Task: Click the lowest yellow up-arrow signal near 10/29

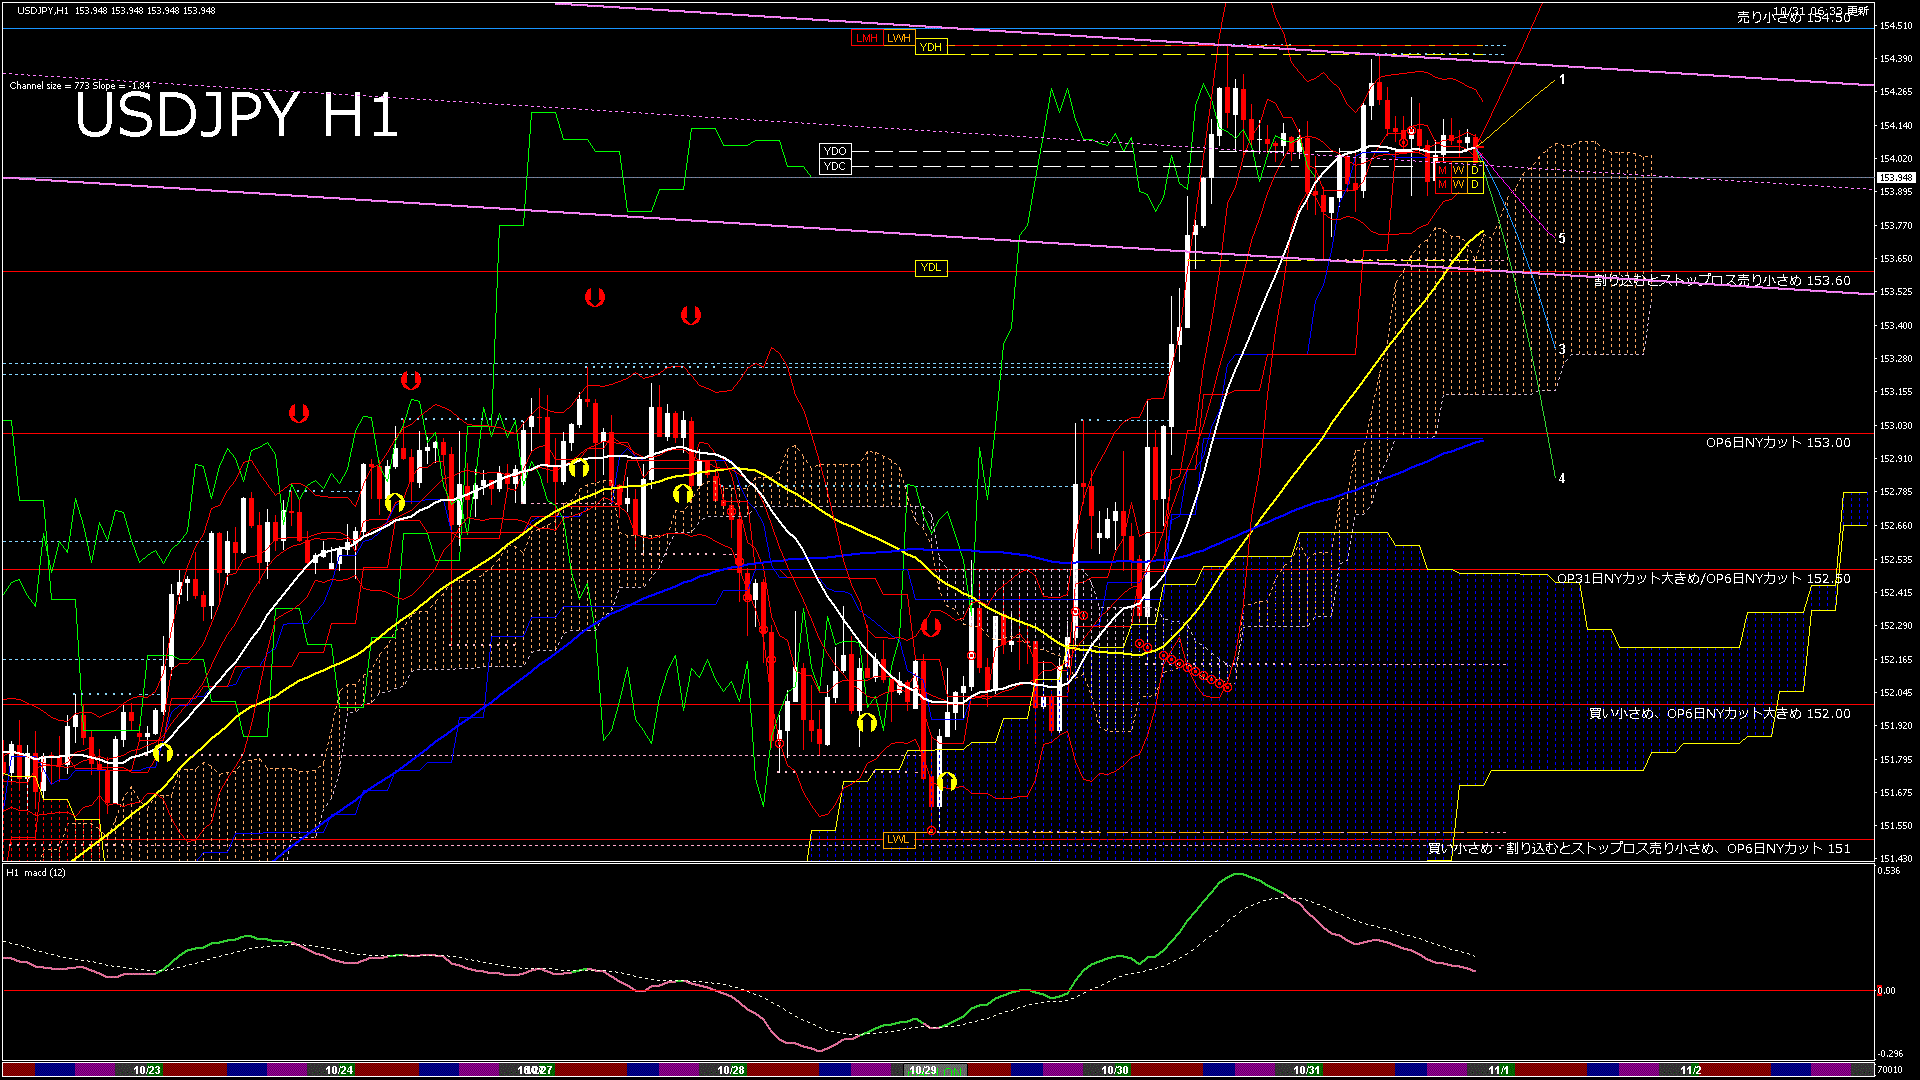Action: [x=947, y=781]
